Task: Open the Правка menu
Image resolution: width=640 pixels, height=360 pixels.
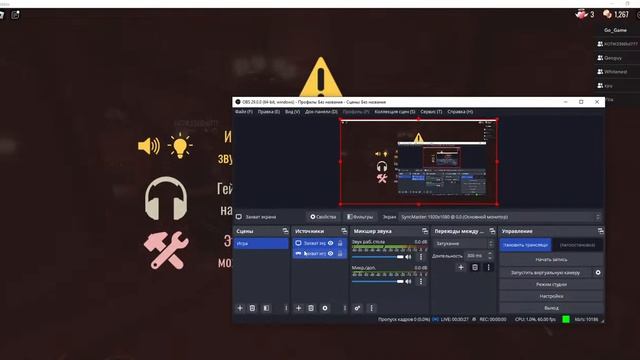Action: tap(269, 112)
